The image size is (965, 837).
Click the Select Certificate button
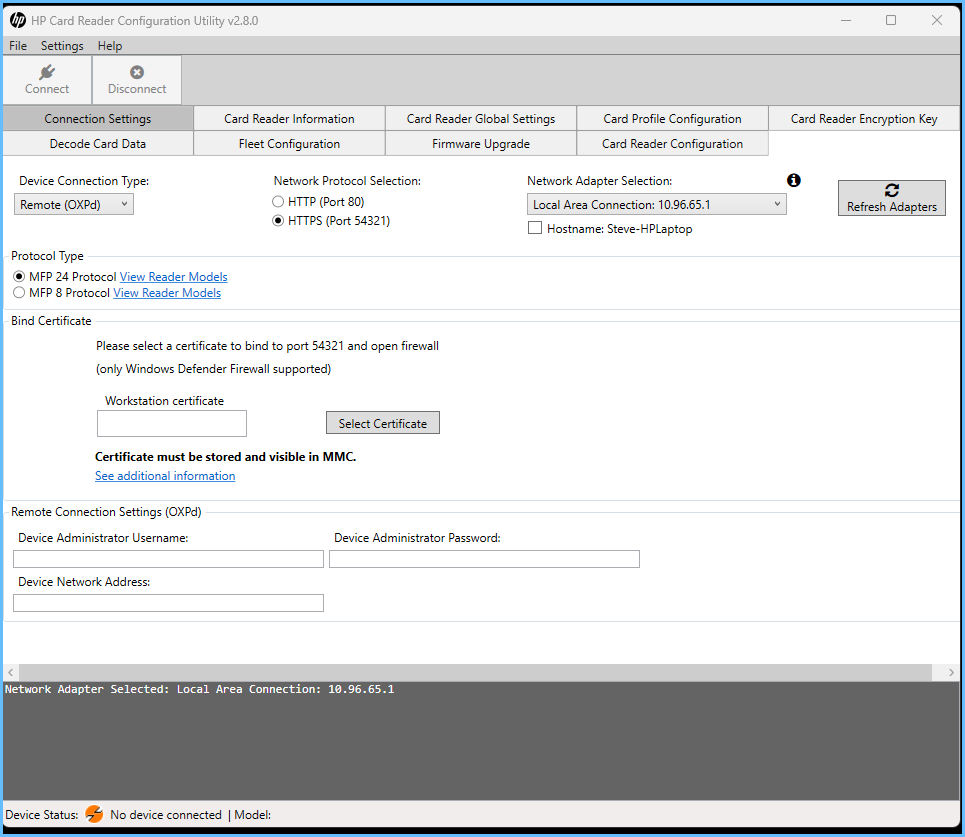[x=383, y=423]
